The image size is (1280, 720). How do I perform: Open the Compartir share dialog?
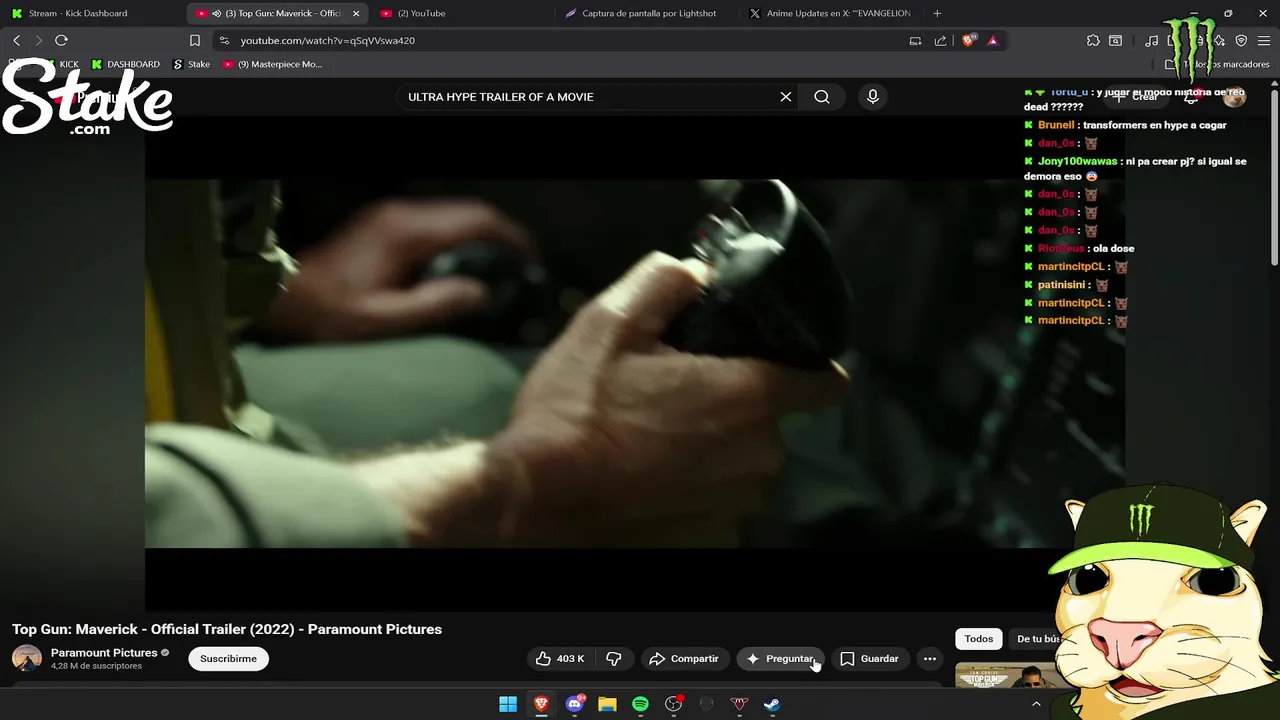684,658
